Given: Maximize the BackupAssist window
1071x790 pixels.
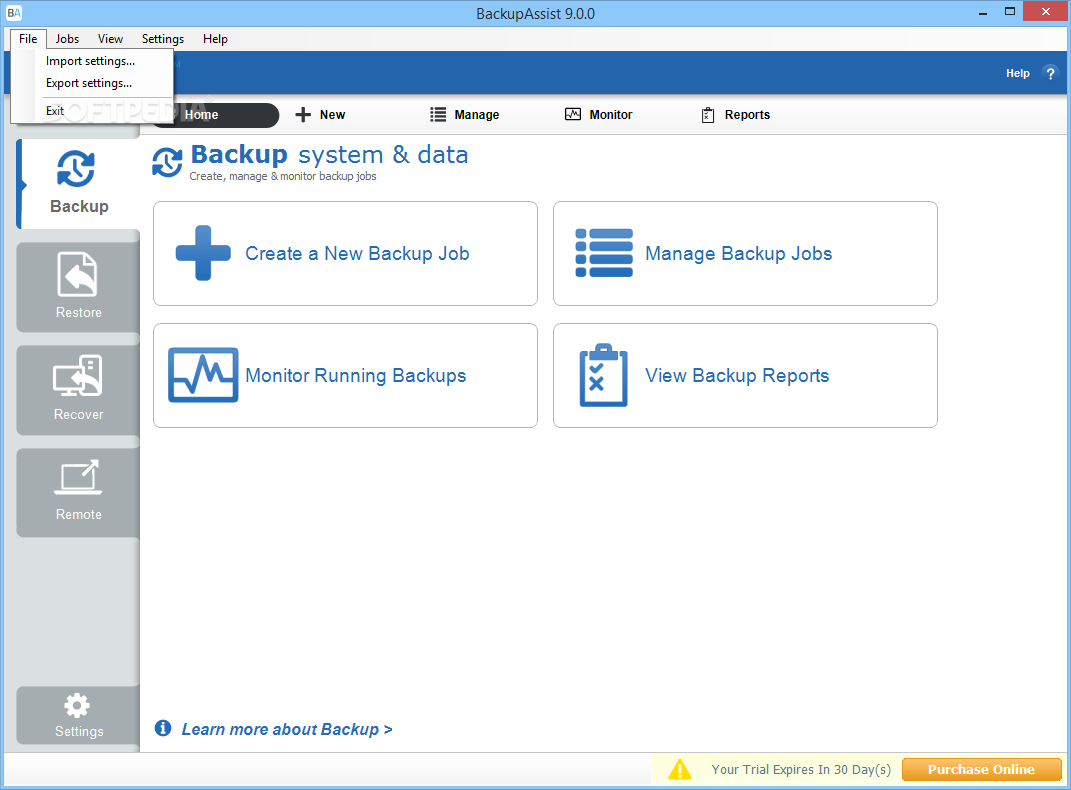Looking at the screenshot, I should point(1010,12).
